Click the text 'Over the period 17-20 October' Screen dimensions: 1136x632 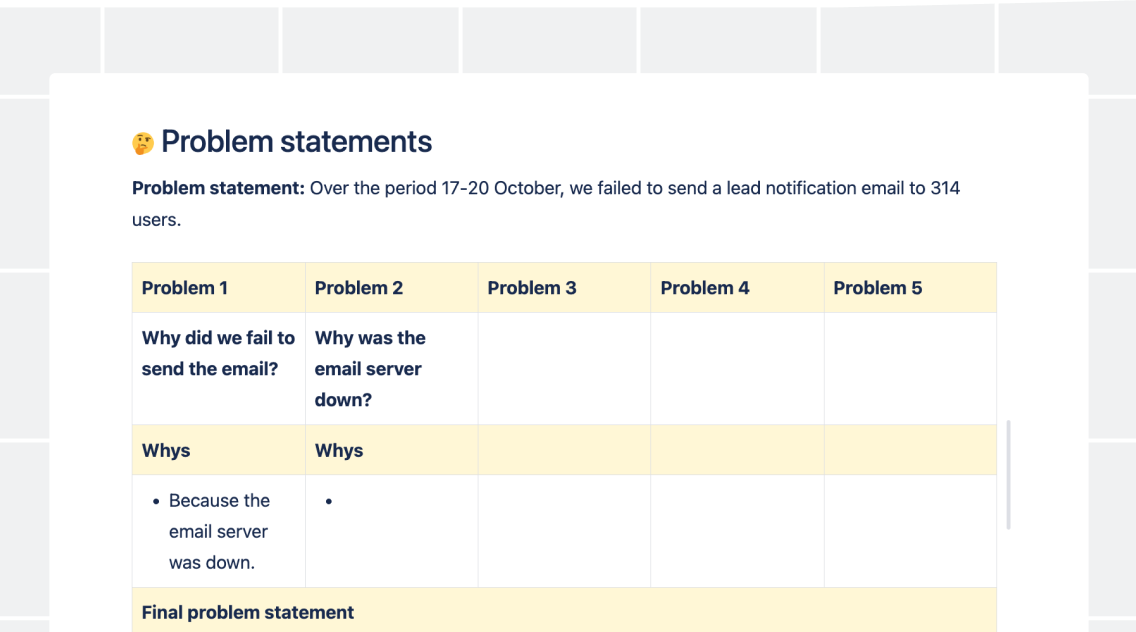437,188
